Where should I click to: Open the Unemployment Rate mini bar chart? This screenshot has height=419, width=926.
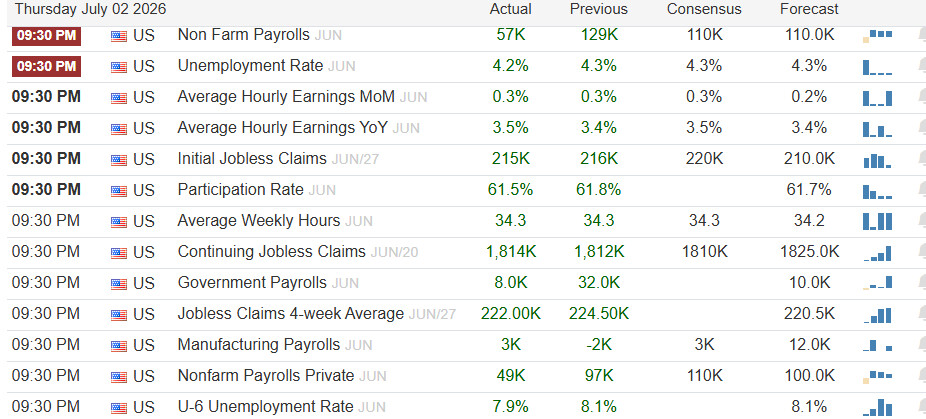[878, 67]
